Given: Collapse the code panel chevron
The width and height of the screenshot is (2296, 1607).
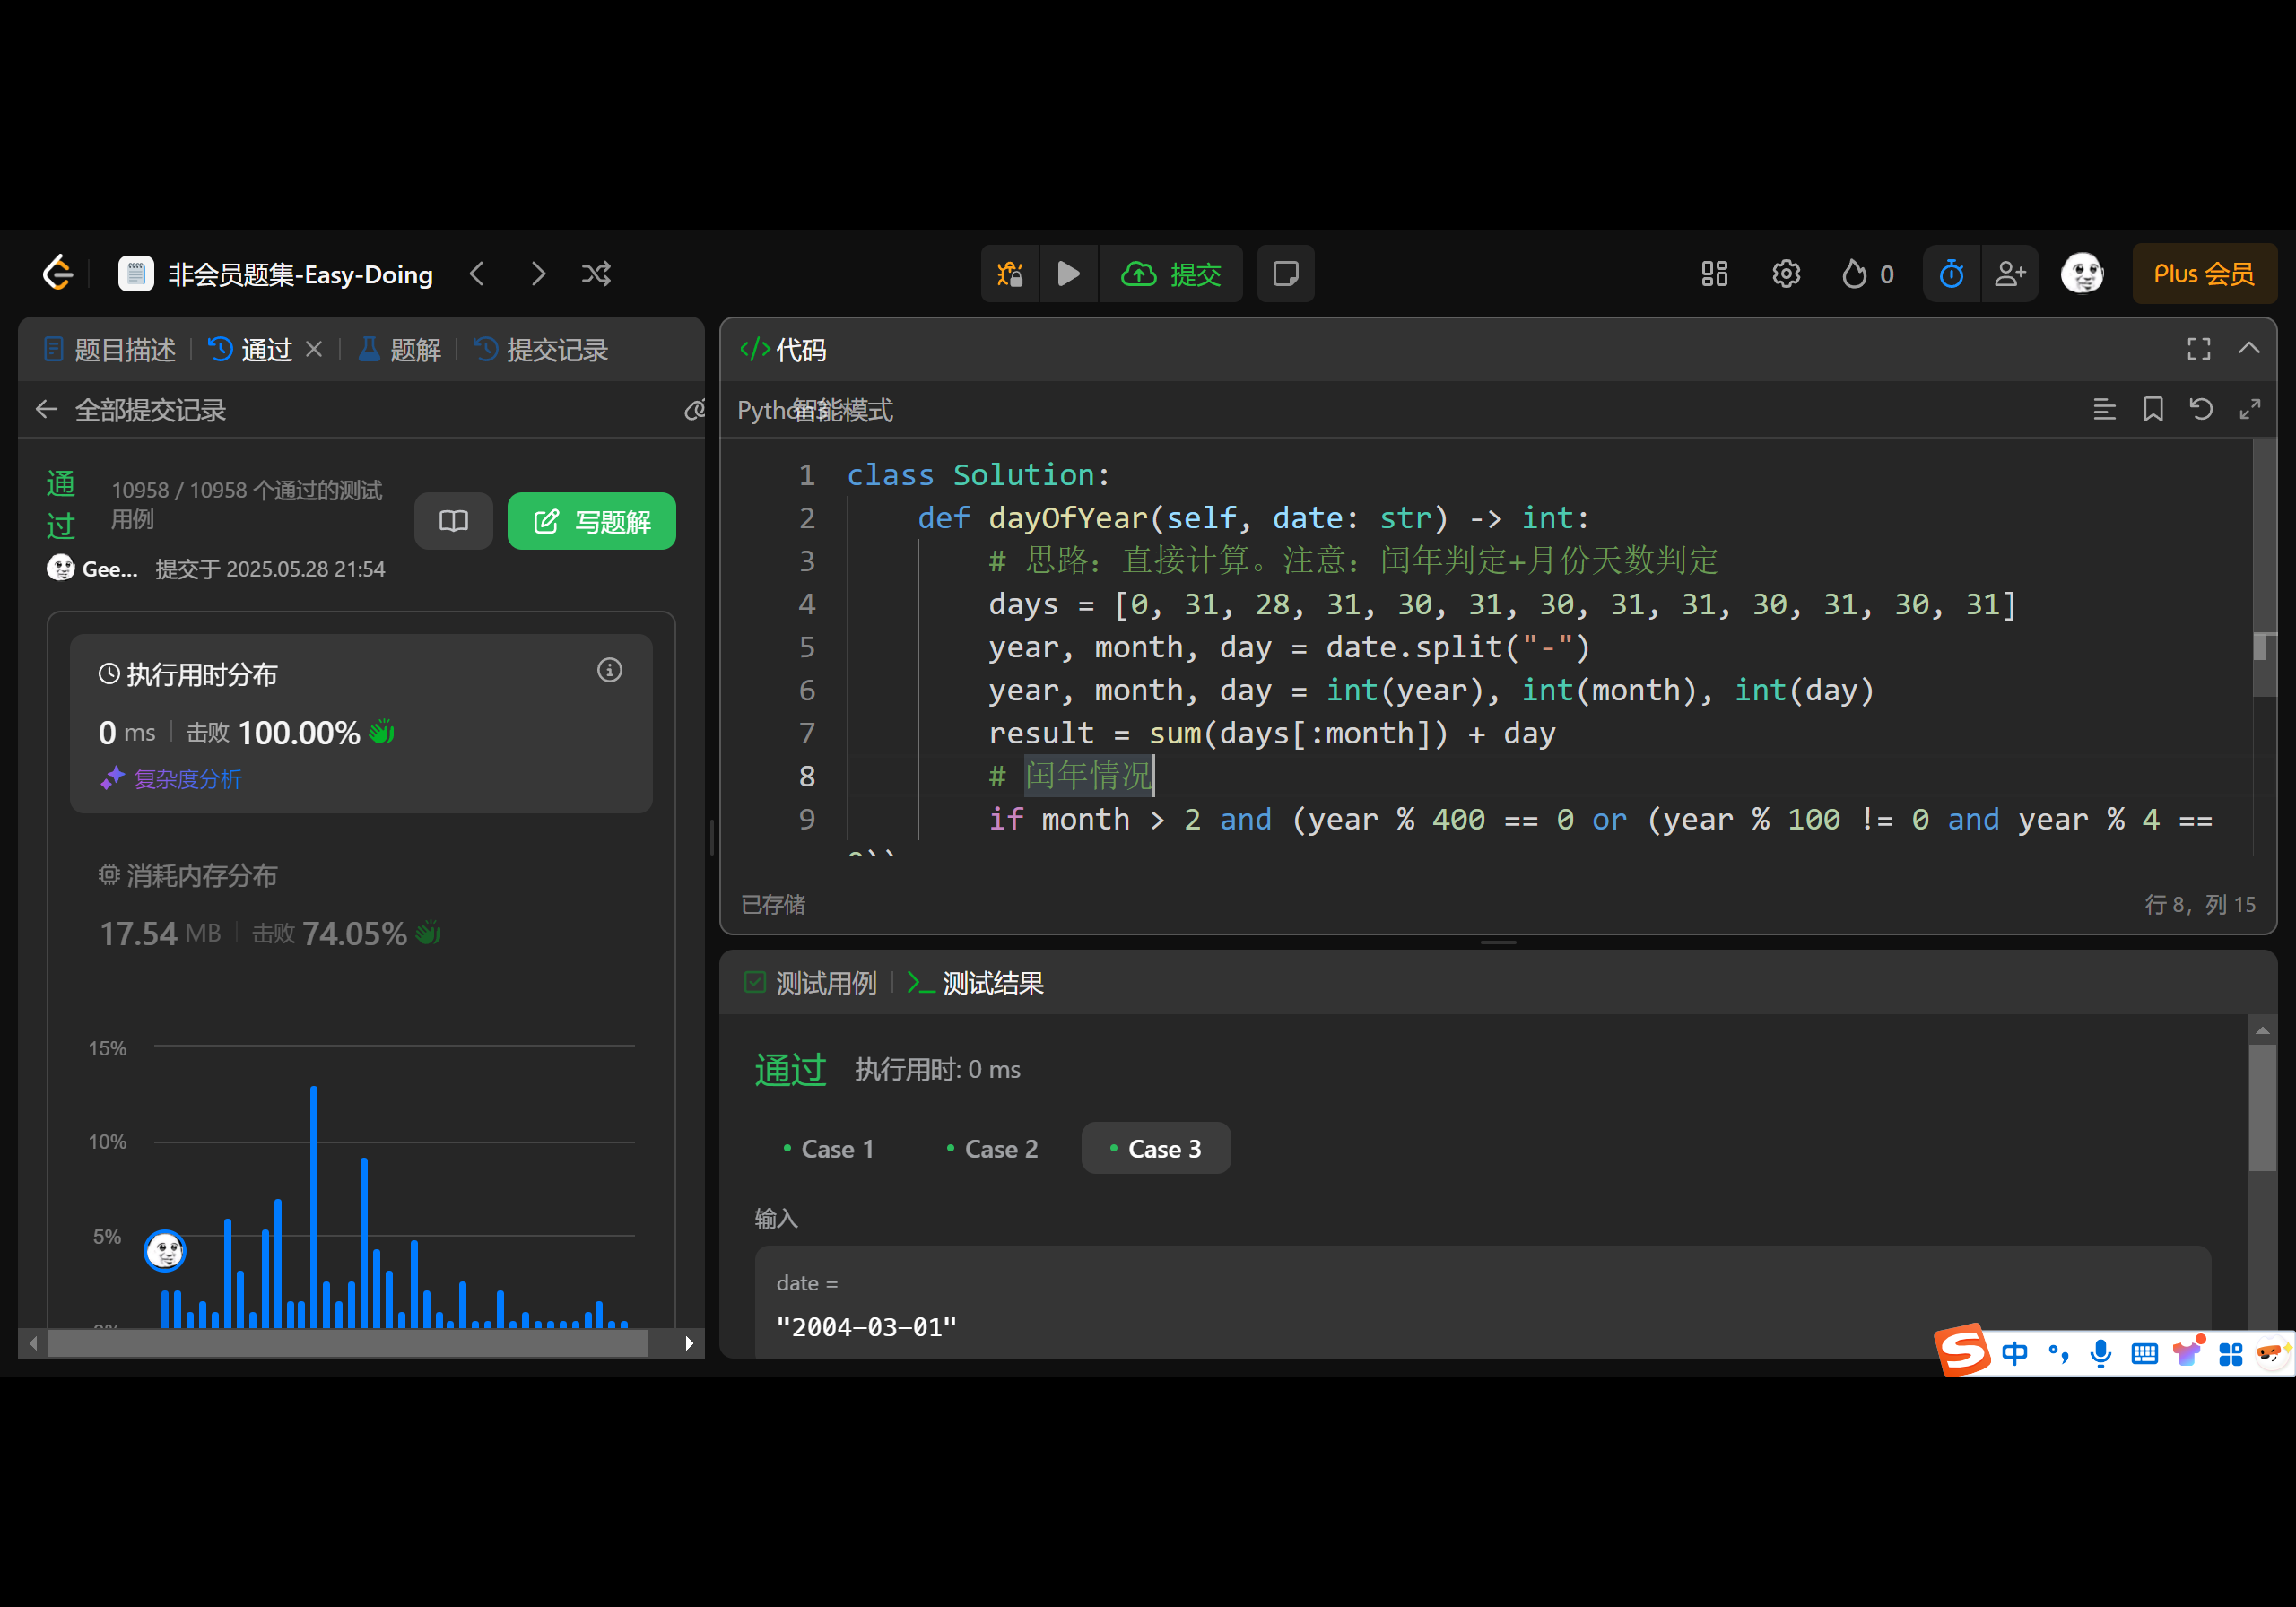Looking at the screenshot, I should [x=2249, y=348].
